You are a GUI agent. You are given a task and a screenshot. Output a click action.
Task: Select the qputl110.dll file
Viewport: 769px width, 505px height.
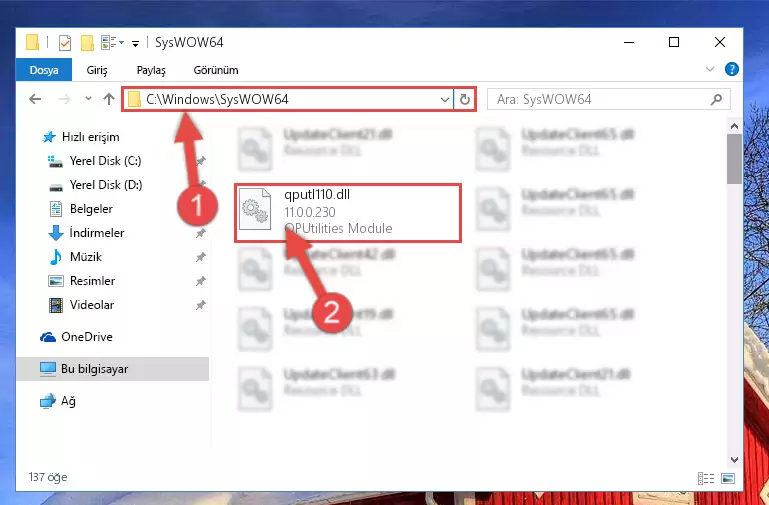pos(348,213)
